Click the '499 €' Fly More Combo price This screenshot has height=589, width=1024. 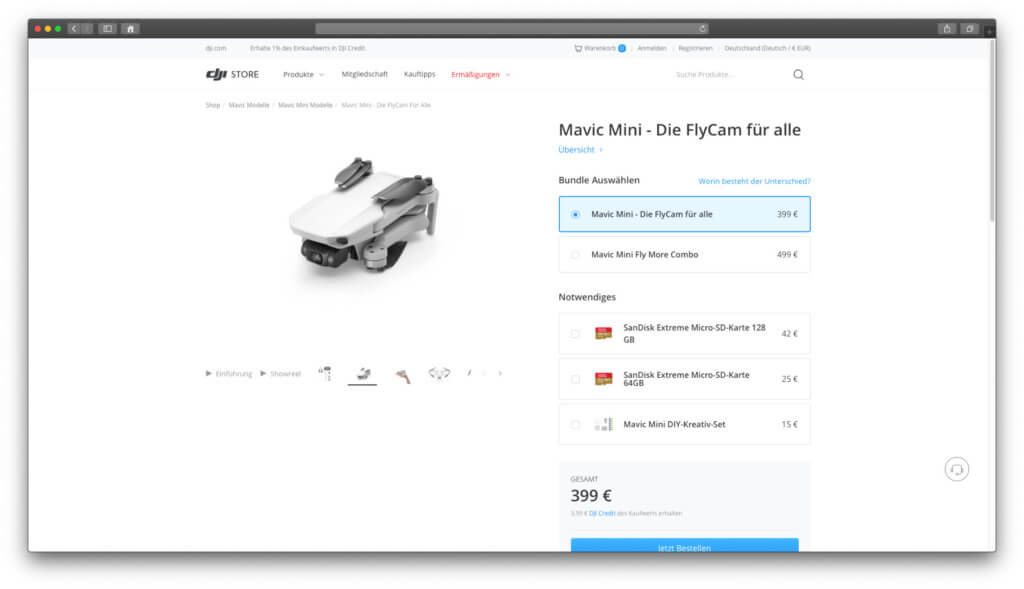pyautogui.click(x=787, y=255)
